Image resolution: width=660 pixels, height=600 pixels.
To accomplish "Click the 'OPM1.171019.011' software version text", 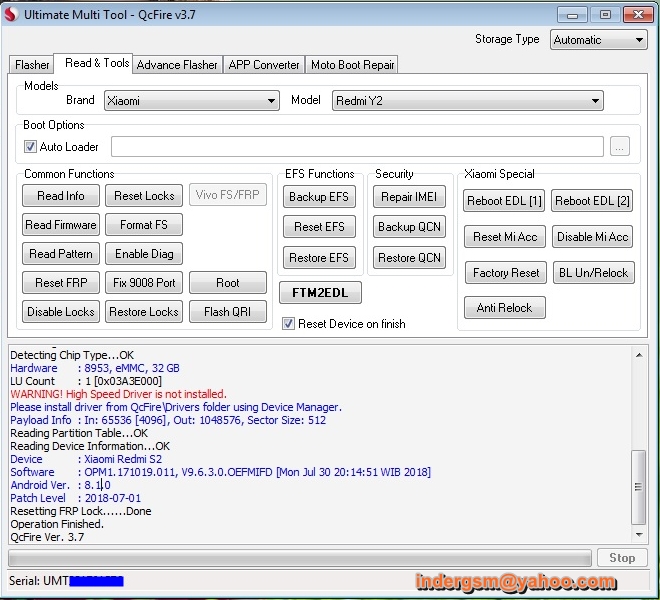I will [x=130, y=472].
